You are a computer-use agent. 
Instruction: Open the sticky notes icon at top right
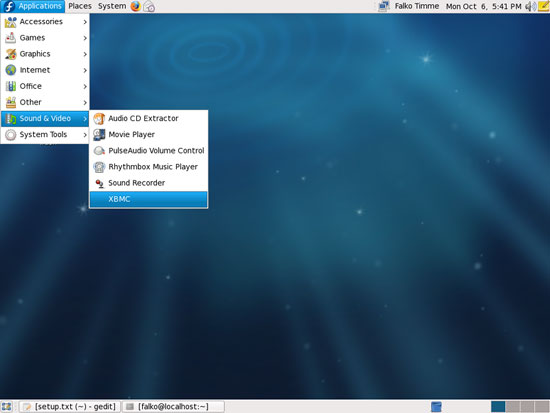pyautogui.click(x=543, y=6)
